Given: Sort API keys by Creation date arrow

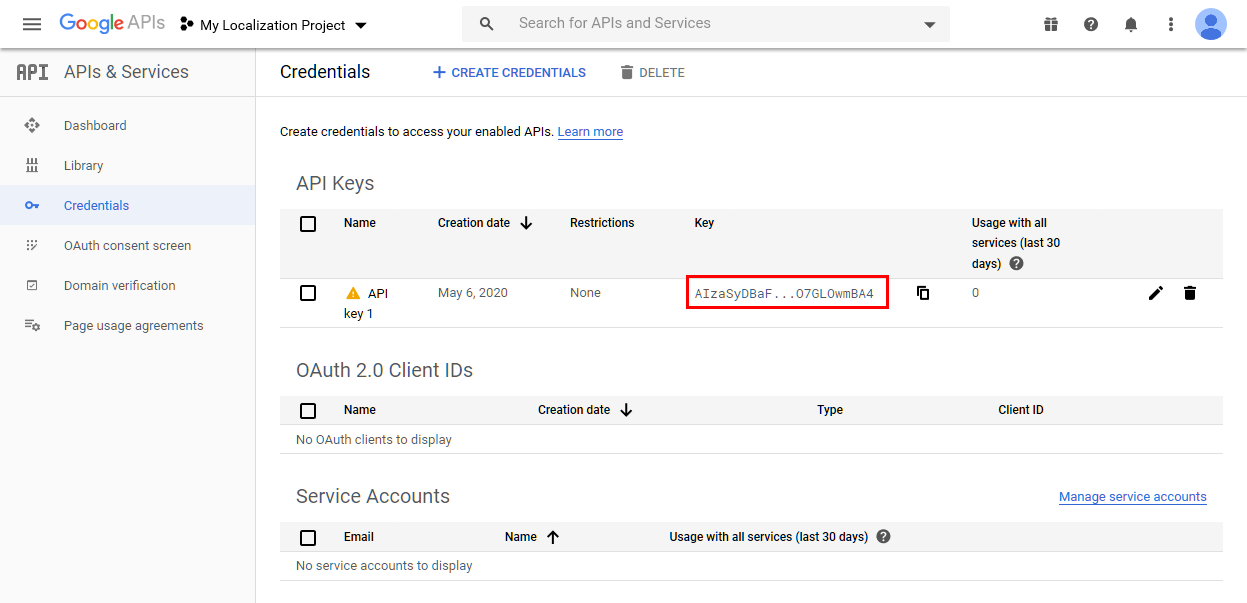Looking at the screenshot, I should tap(526, 223).
